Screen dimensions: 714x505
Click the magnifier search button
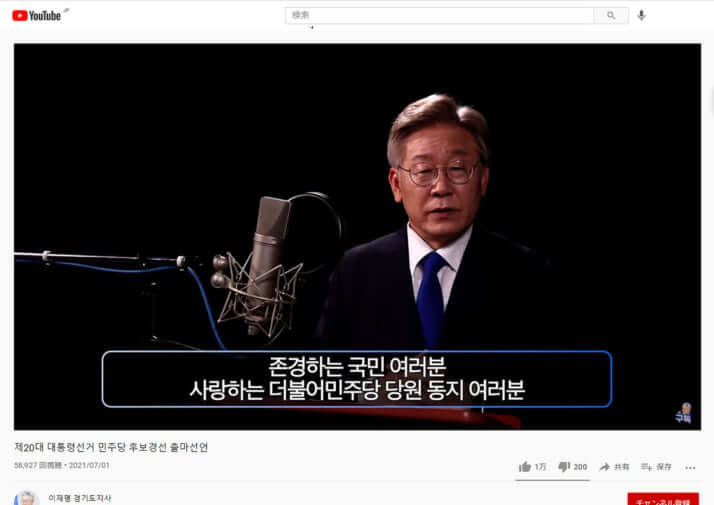pyautogui.click(x=611, y=15)
